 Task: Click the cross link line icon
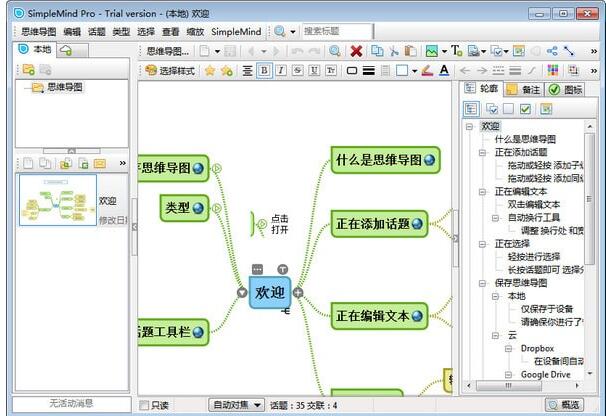[569, 51]
